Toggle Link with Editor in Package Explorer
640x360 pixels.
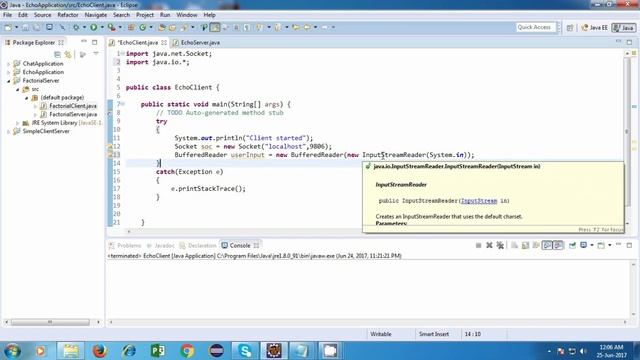[68, 54]
